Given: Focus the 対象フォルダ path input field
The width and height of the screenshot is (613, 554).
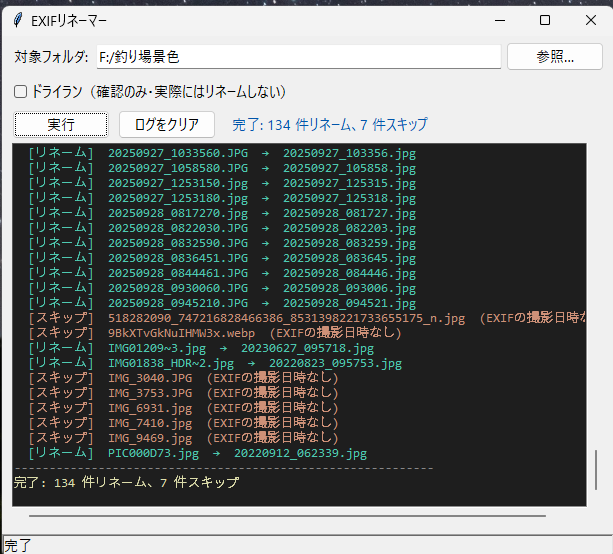Looking at the screenshot, I should (299, 57).
